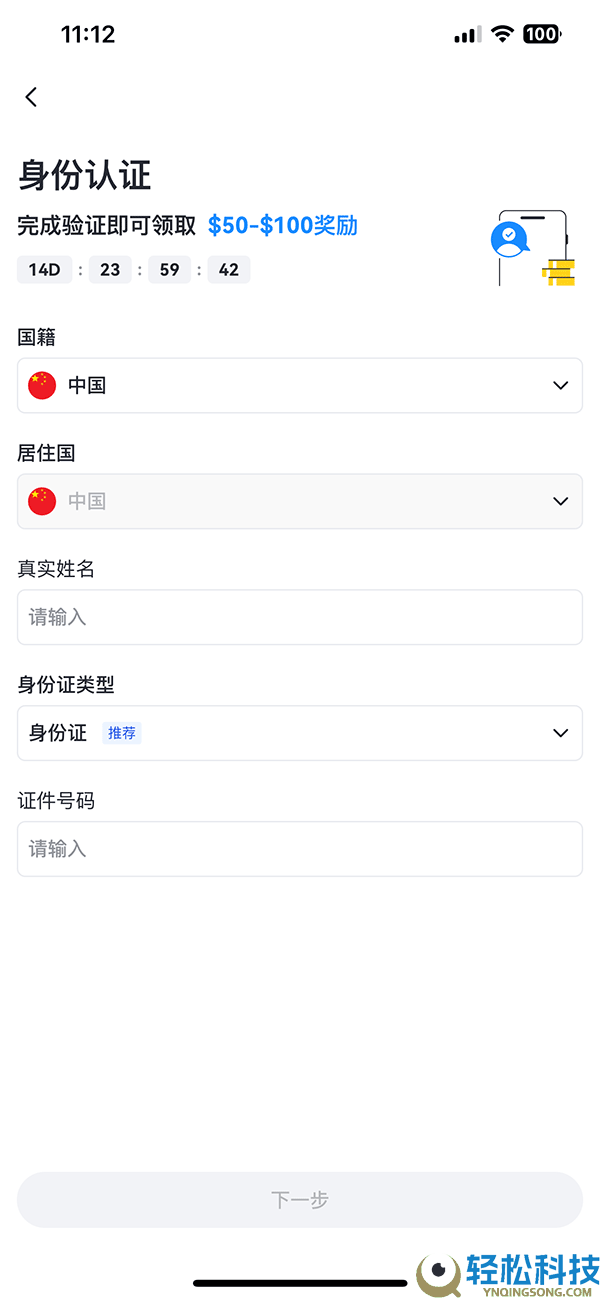The image size is (600, 1298).
Task: Expand the 居住国 residence country dropdown
Action: point(300,501)
